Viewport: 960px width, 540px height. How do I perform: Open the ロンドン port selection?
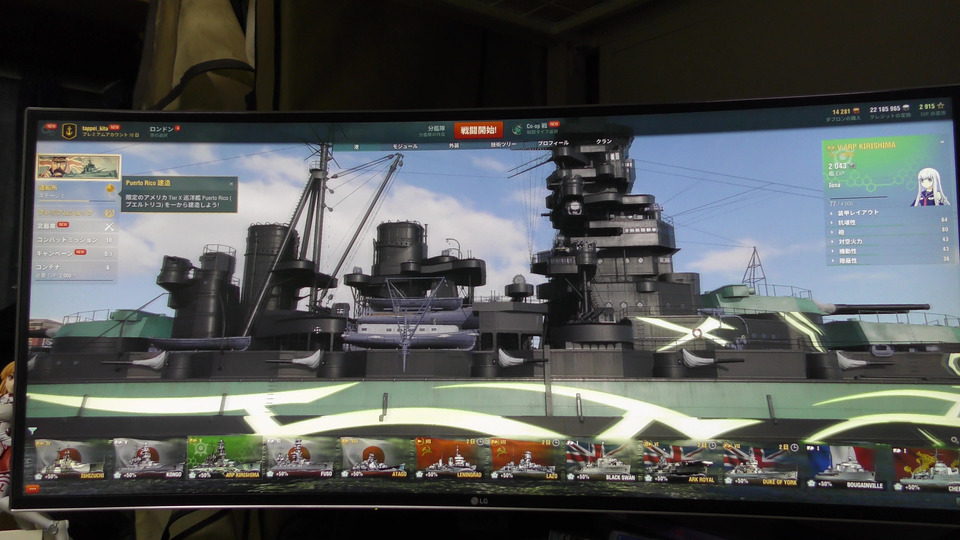[x=163, y=130]
